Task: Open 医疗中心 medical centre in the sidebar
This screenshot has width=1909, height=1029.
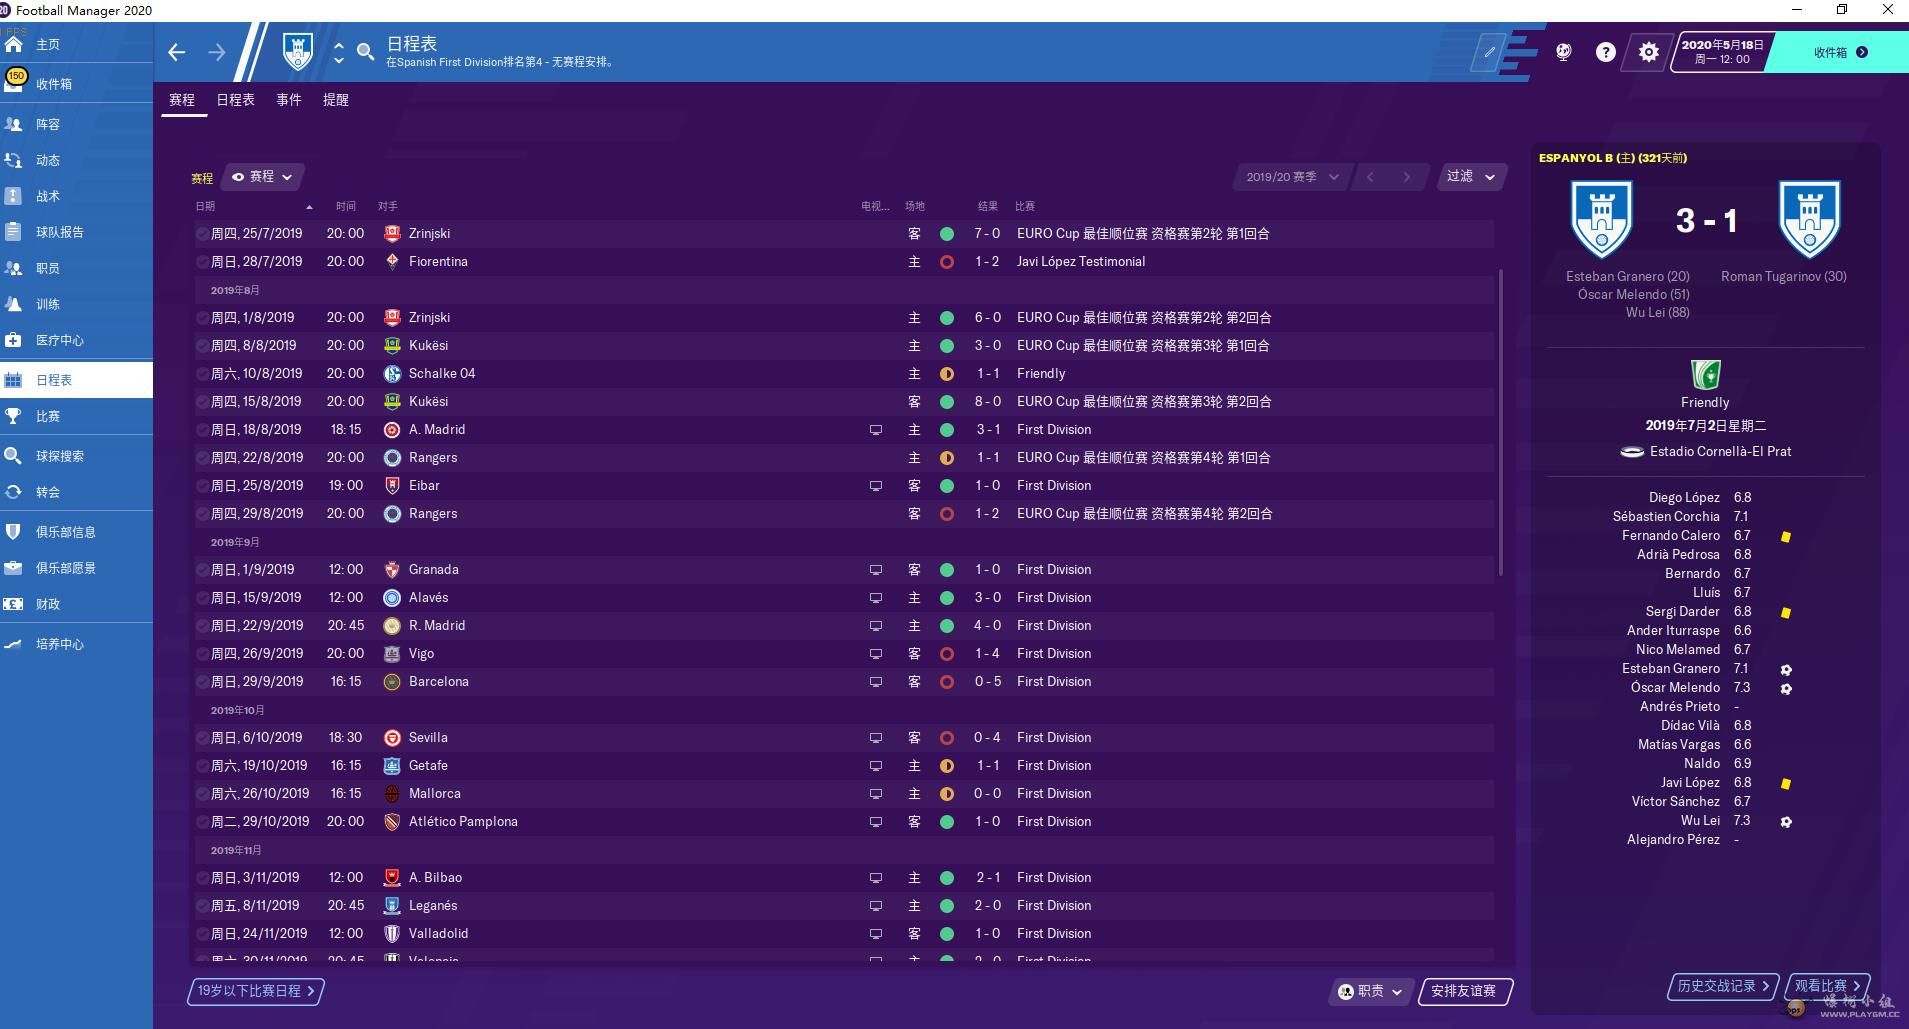Action: coord(76,340)
